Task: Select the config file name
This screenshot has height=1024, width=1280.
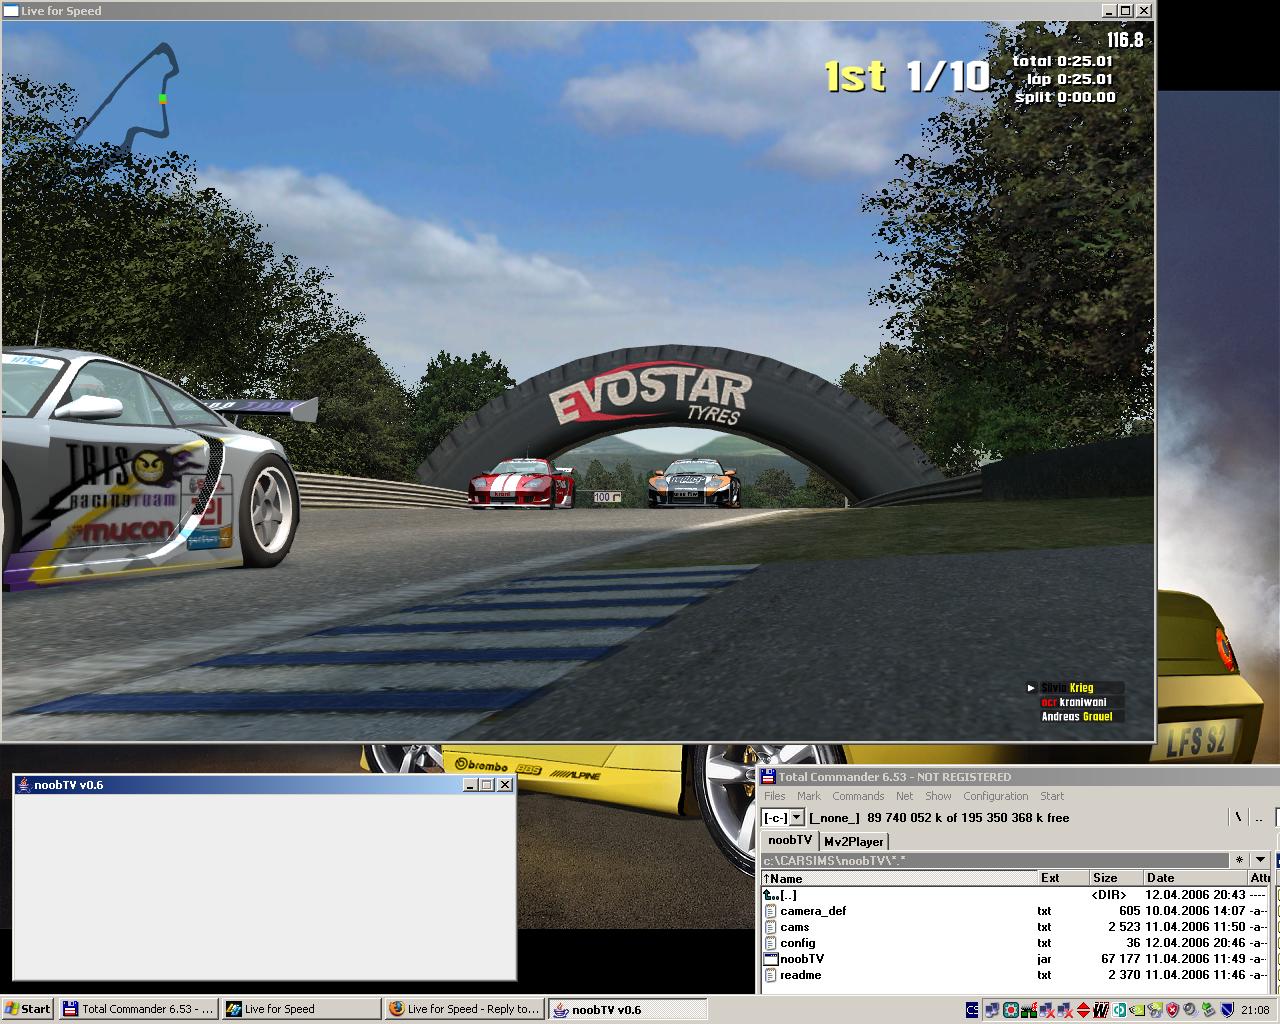Action: tap(798, 943)
